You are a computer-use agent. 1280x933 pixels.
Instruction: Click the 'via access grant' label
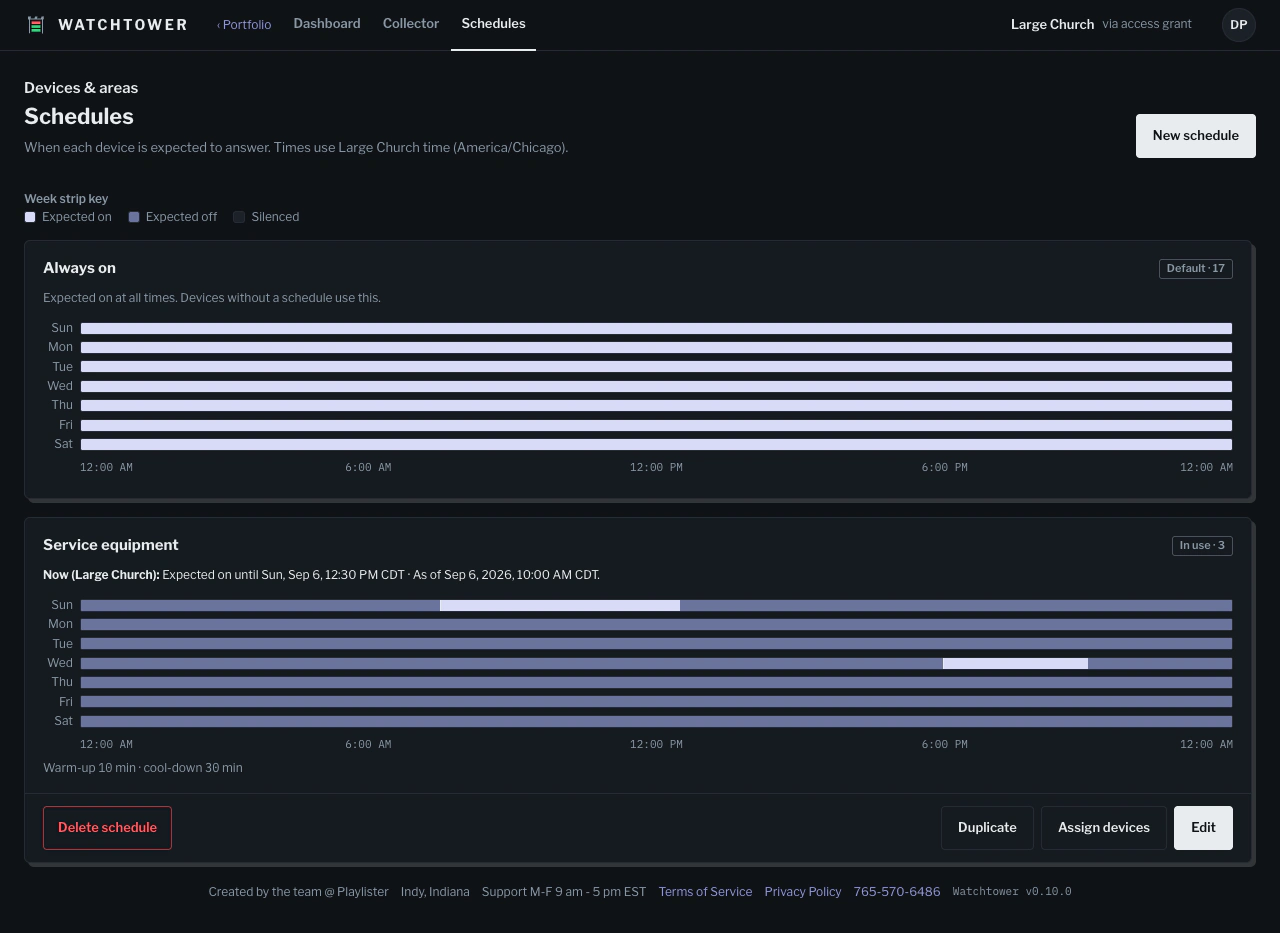click(x=1147, y=24)
